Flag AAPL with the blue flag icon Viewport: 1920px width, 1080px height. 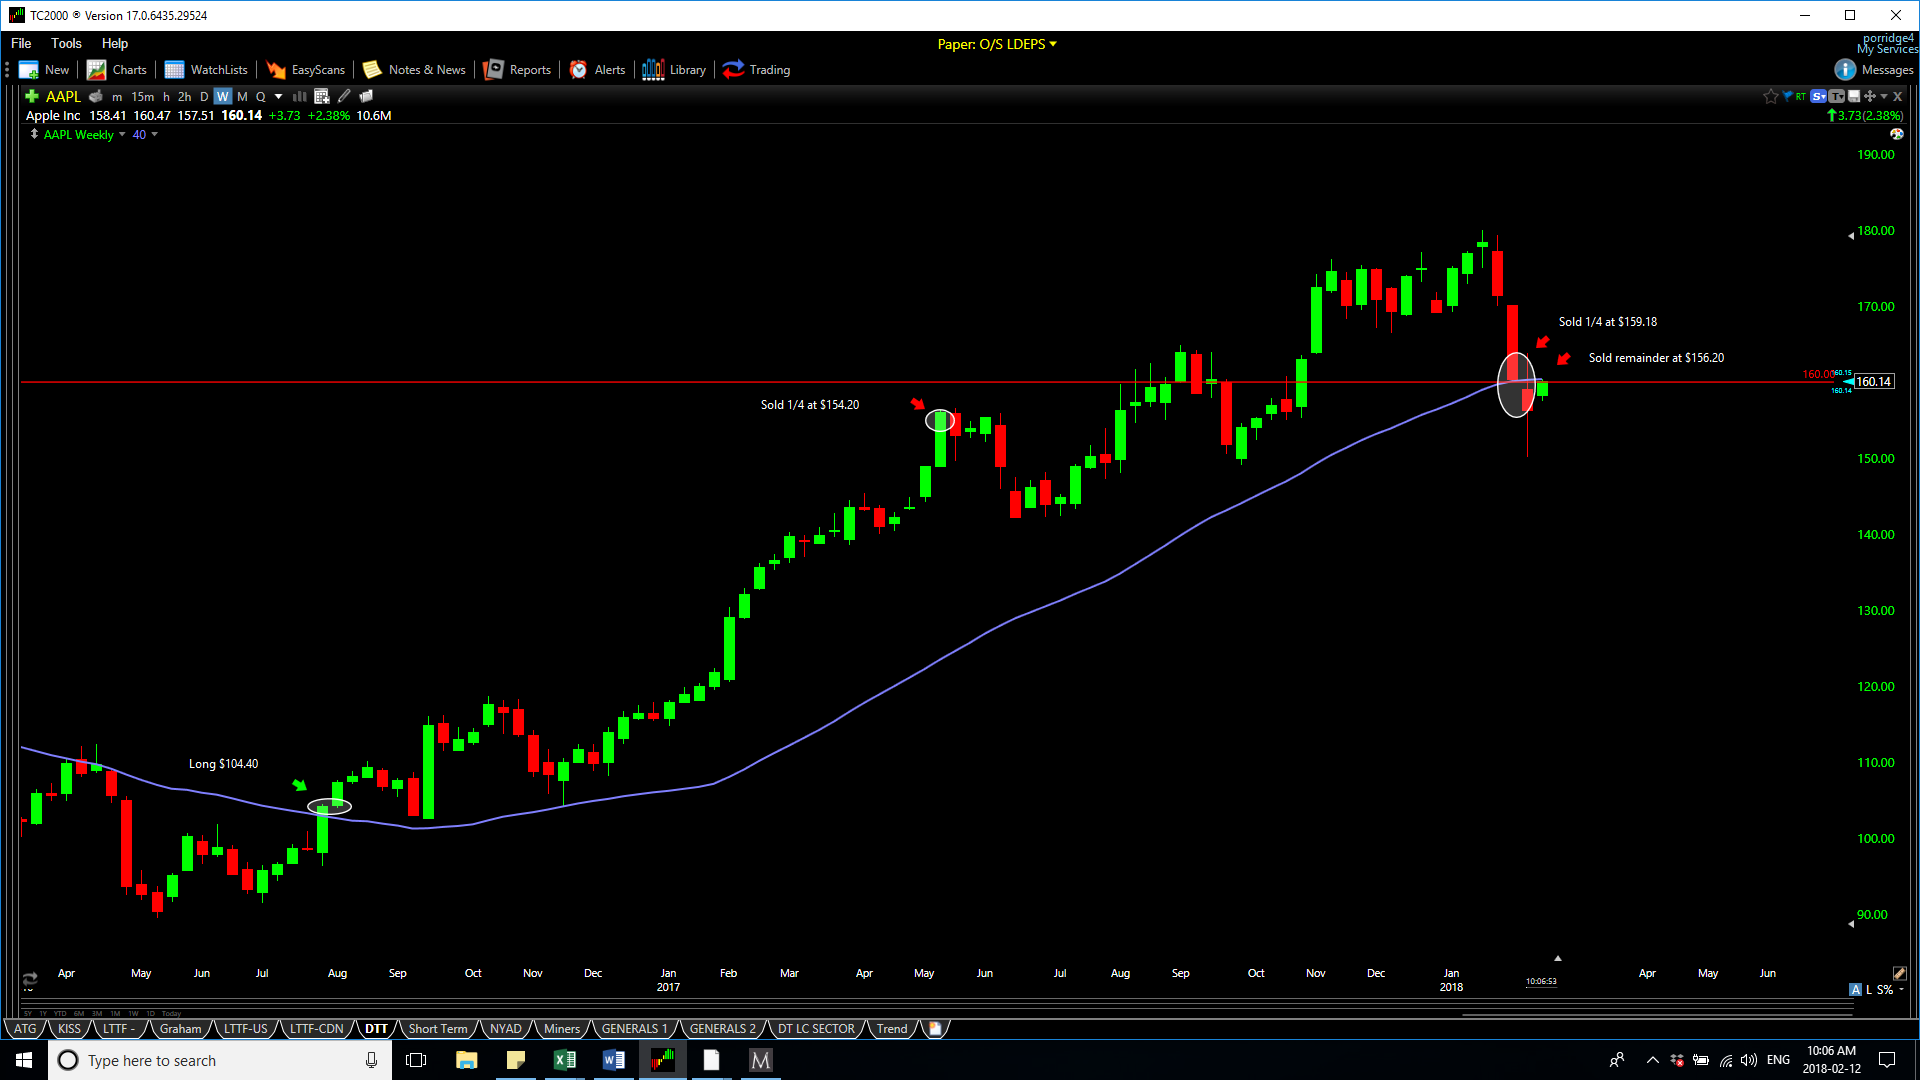point(1787,97)
